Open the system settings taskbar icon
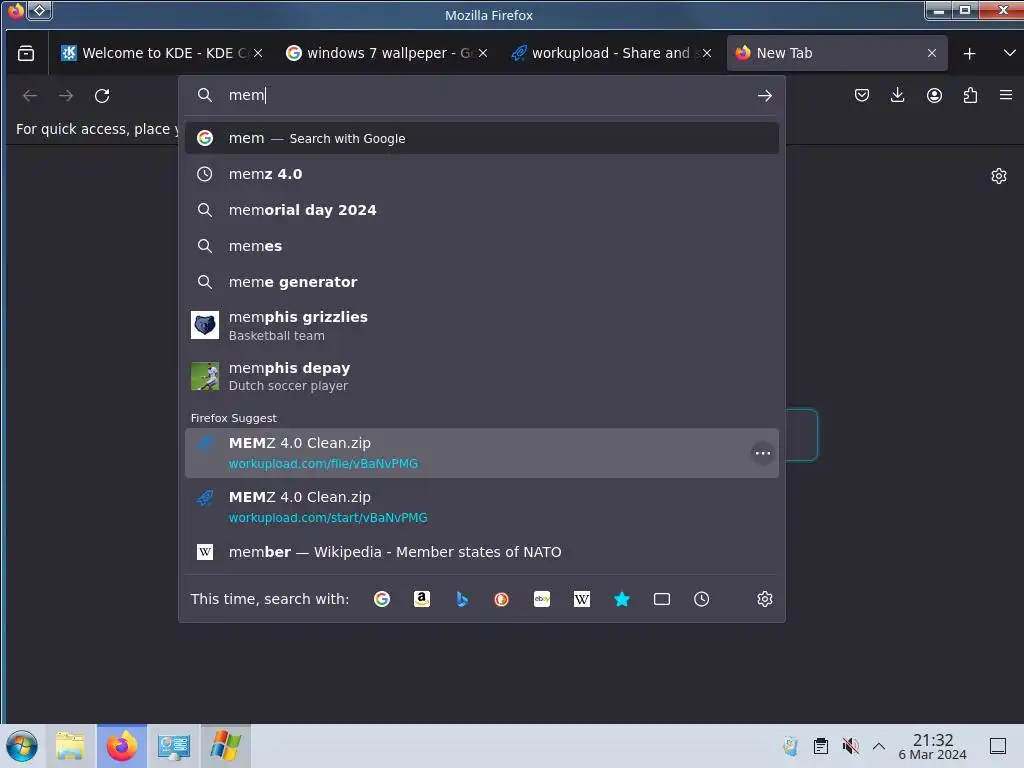This screenshot has width=1024, height=768. click(174, 746)
